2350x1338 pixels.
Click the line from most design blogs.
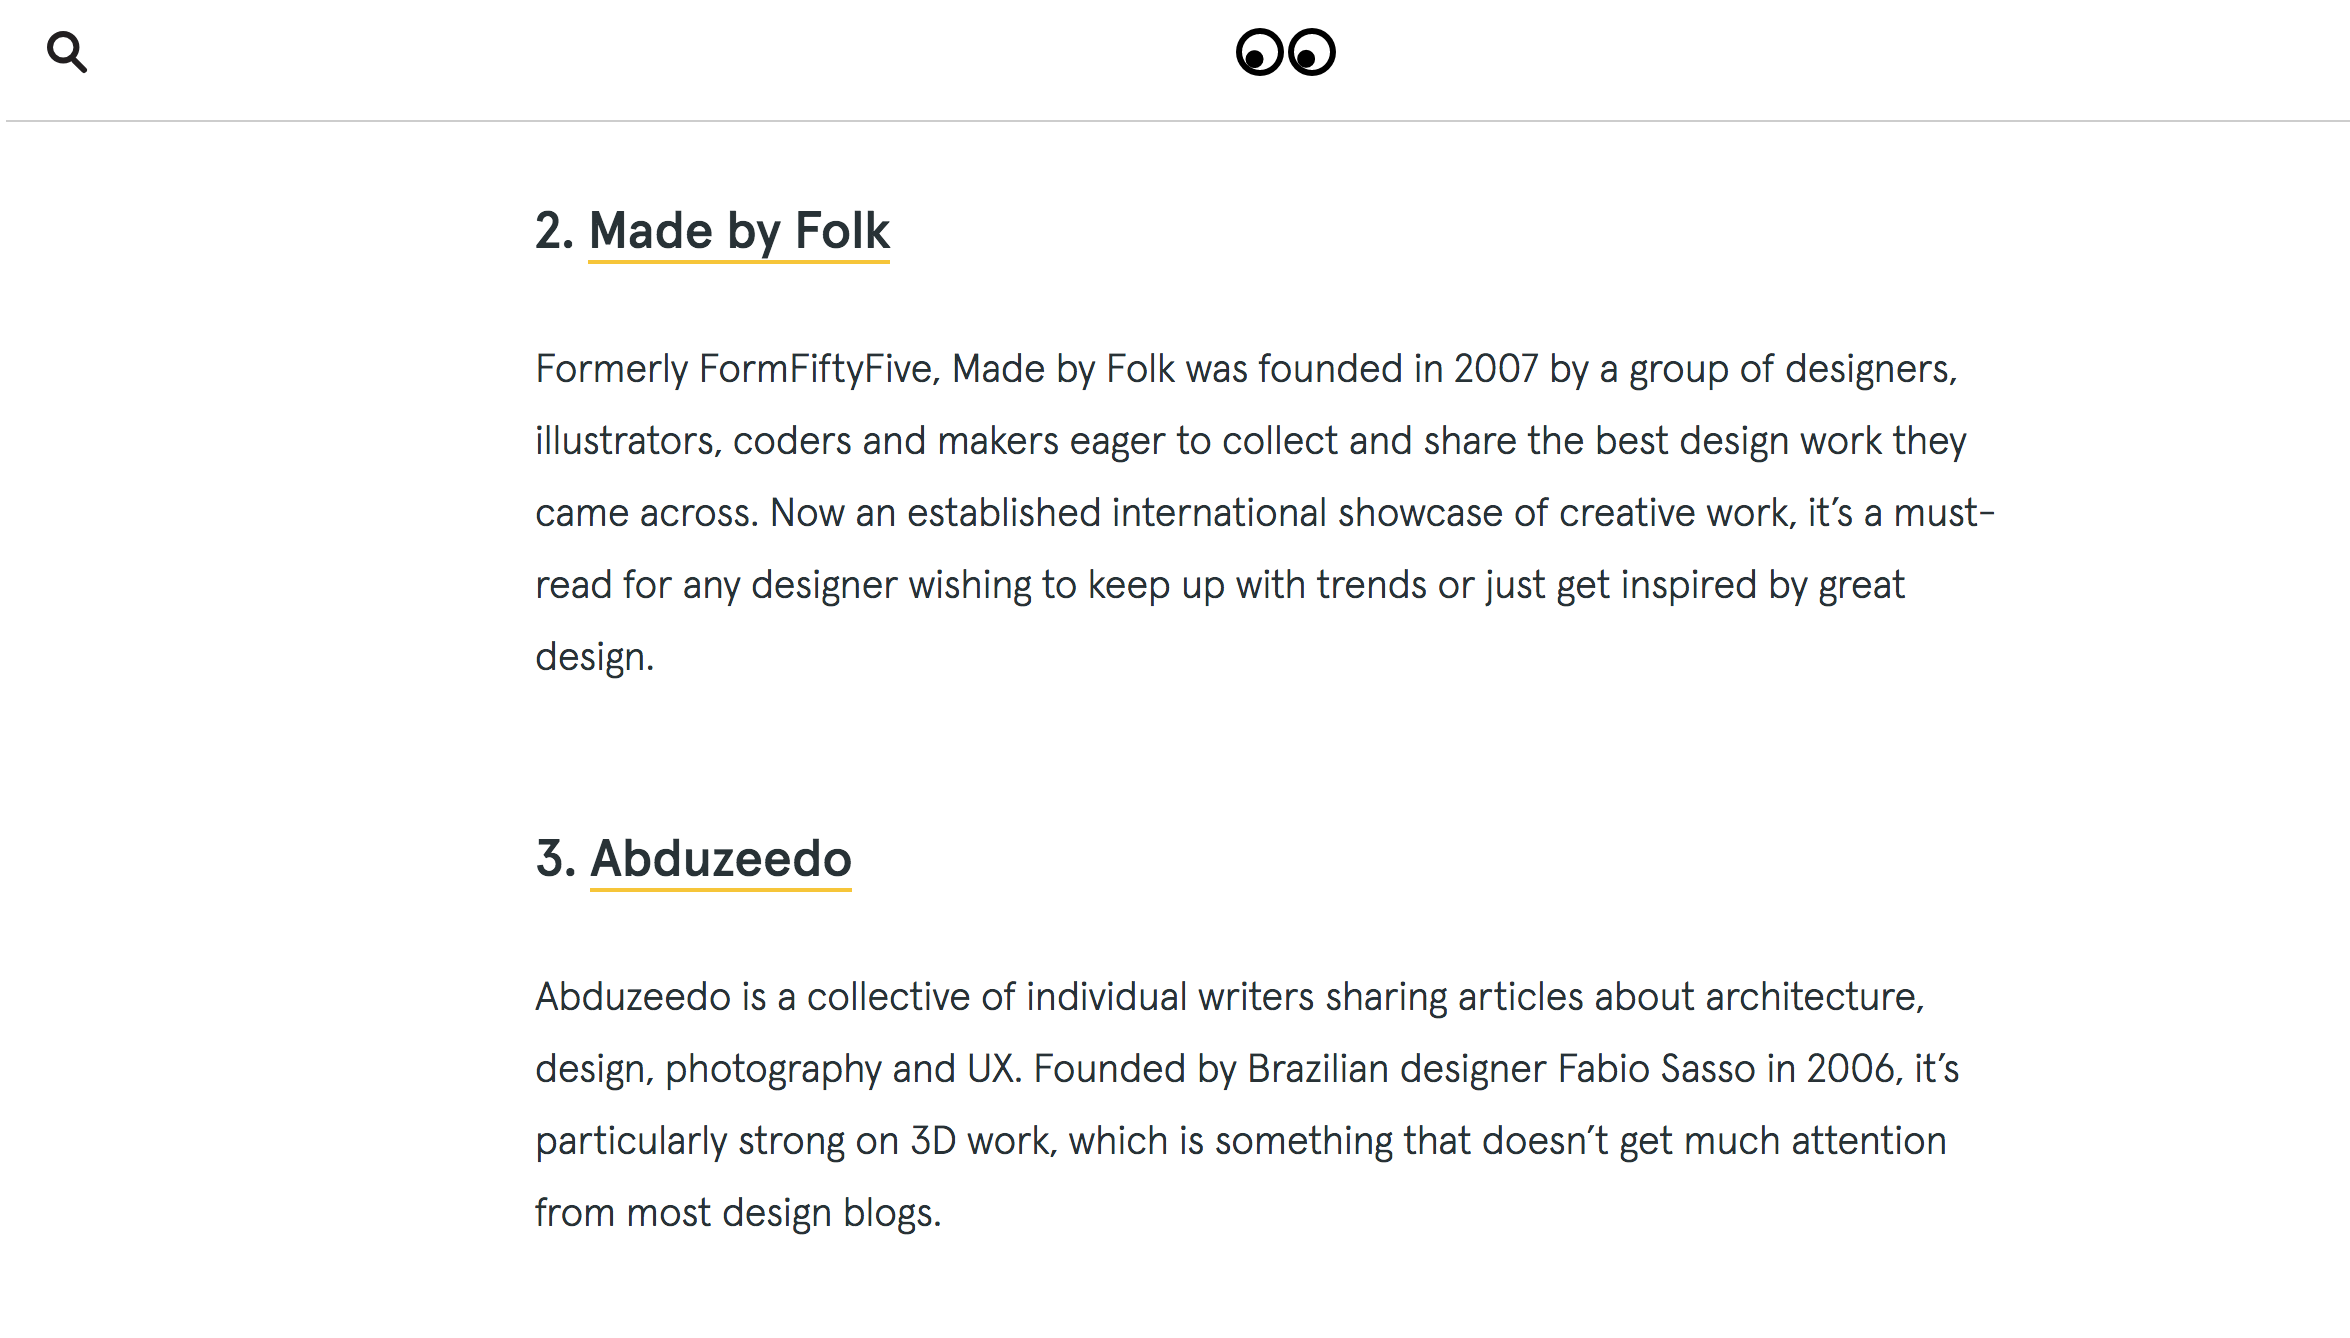click(x=738, y=1213)
